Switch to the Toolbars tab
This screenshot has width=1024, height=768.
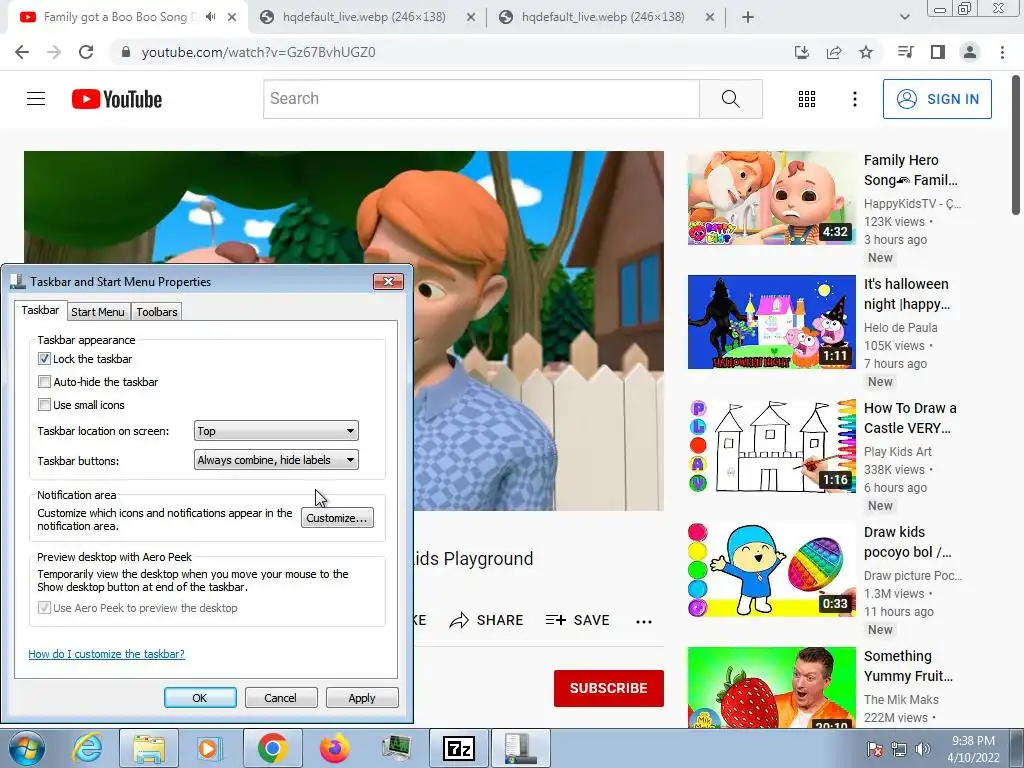157,312
